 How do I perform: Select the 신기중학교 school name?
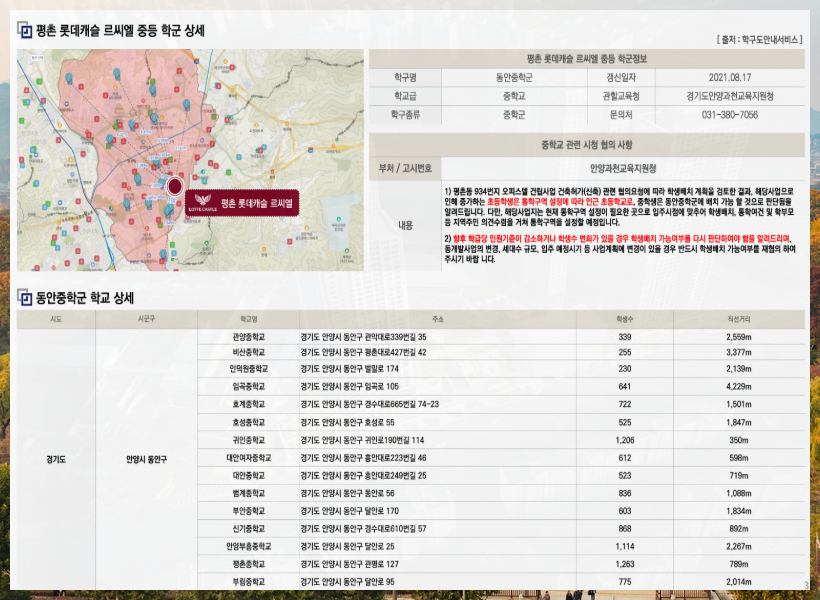pyautogui.click(x=248, y=529)
